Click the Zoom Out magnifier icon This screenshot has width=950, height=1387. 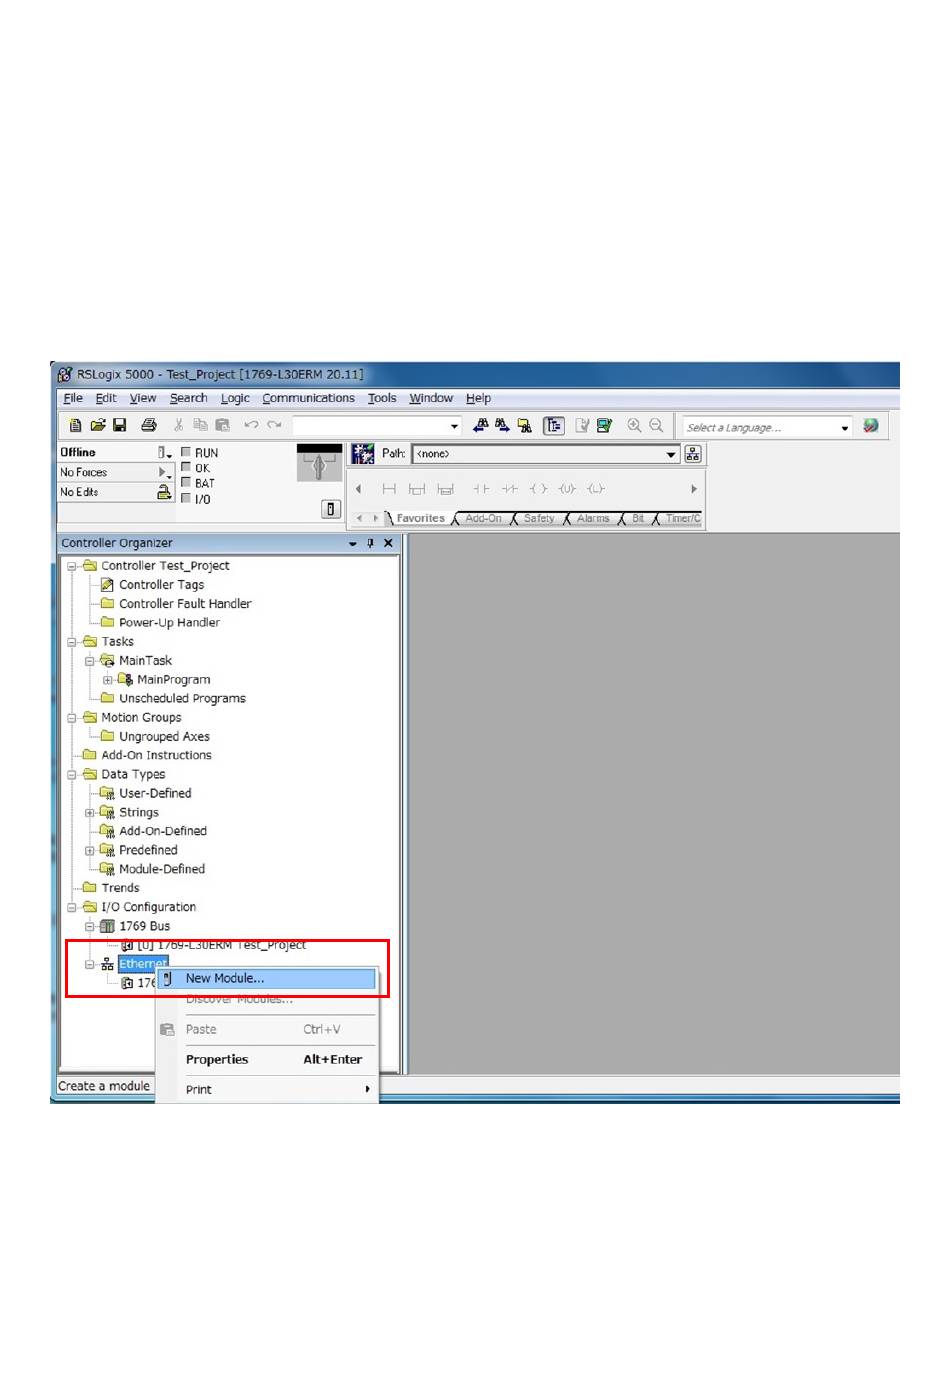656,425
